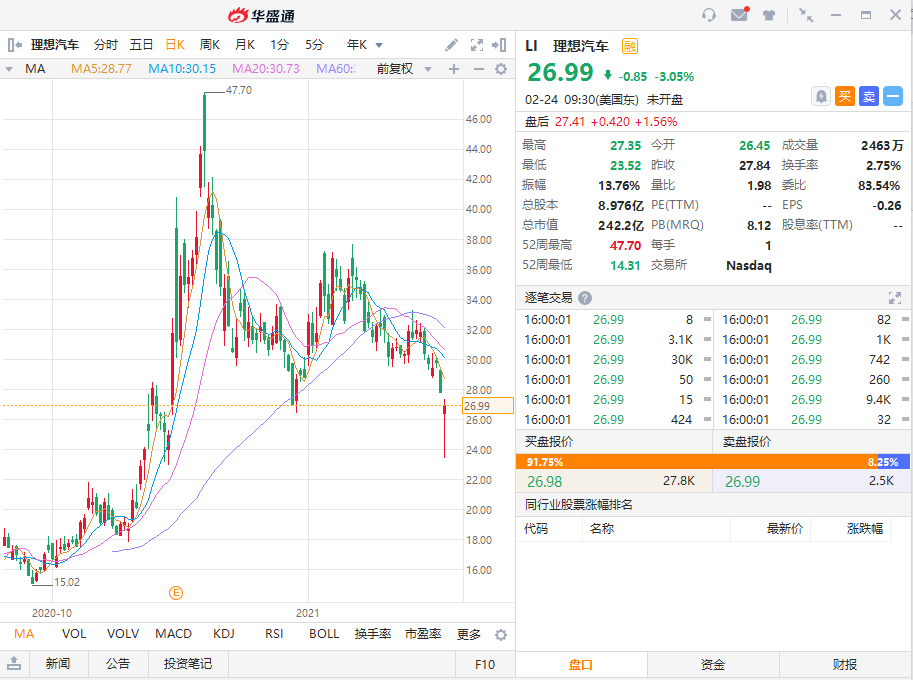Click the blue ask ratio 8.25% bar

click(x=893, y=462)
